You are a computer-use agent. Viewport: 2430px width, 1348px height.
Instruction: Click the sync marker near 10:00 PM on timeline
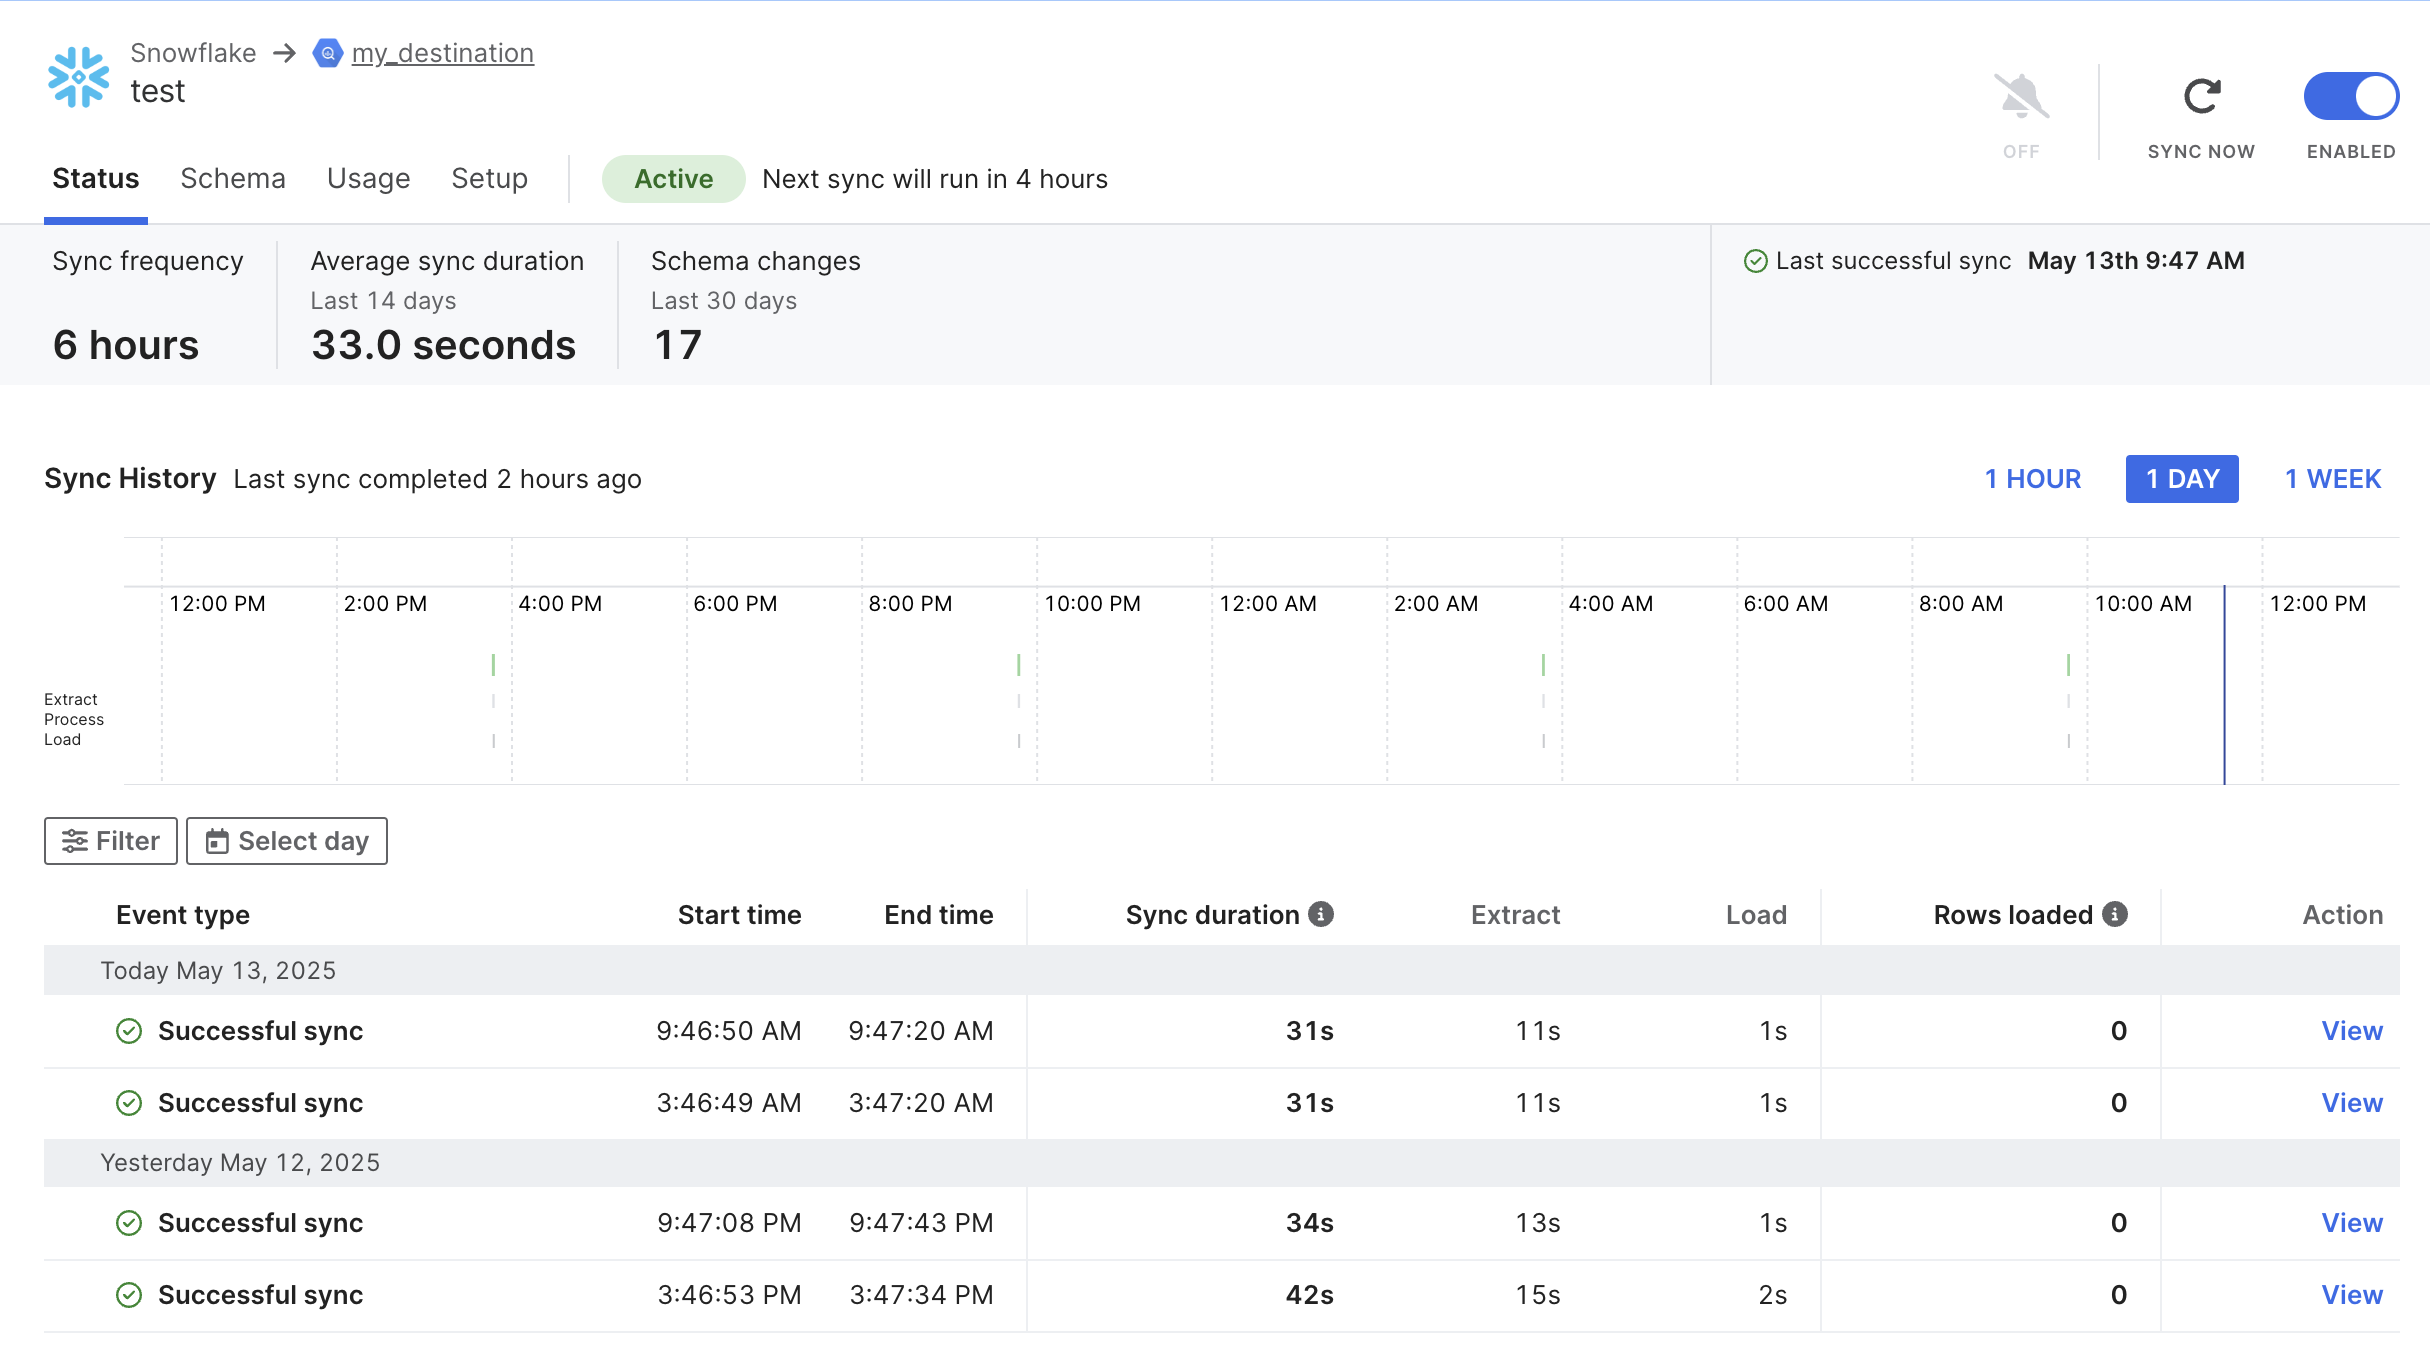1019,665
